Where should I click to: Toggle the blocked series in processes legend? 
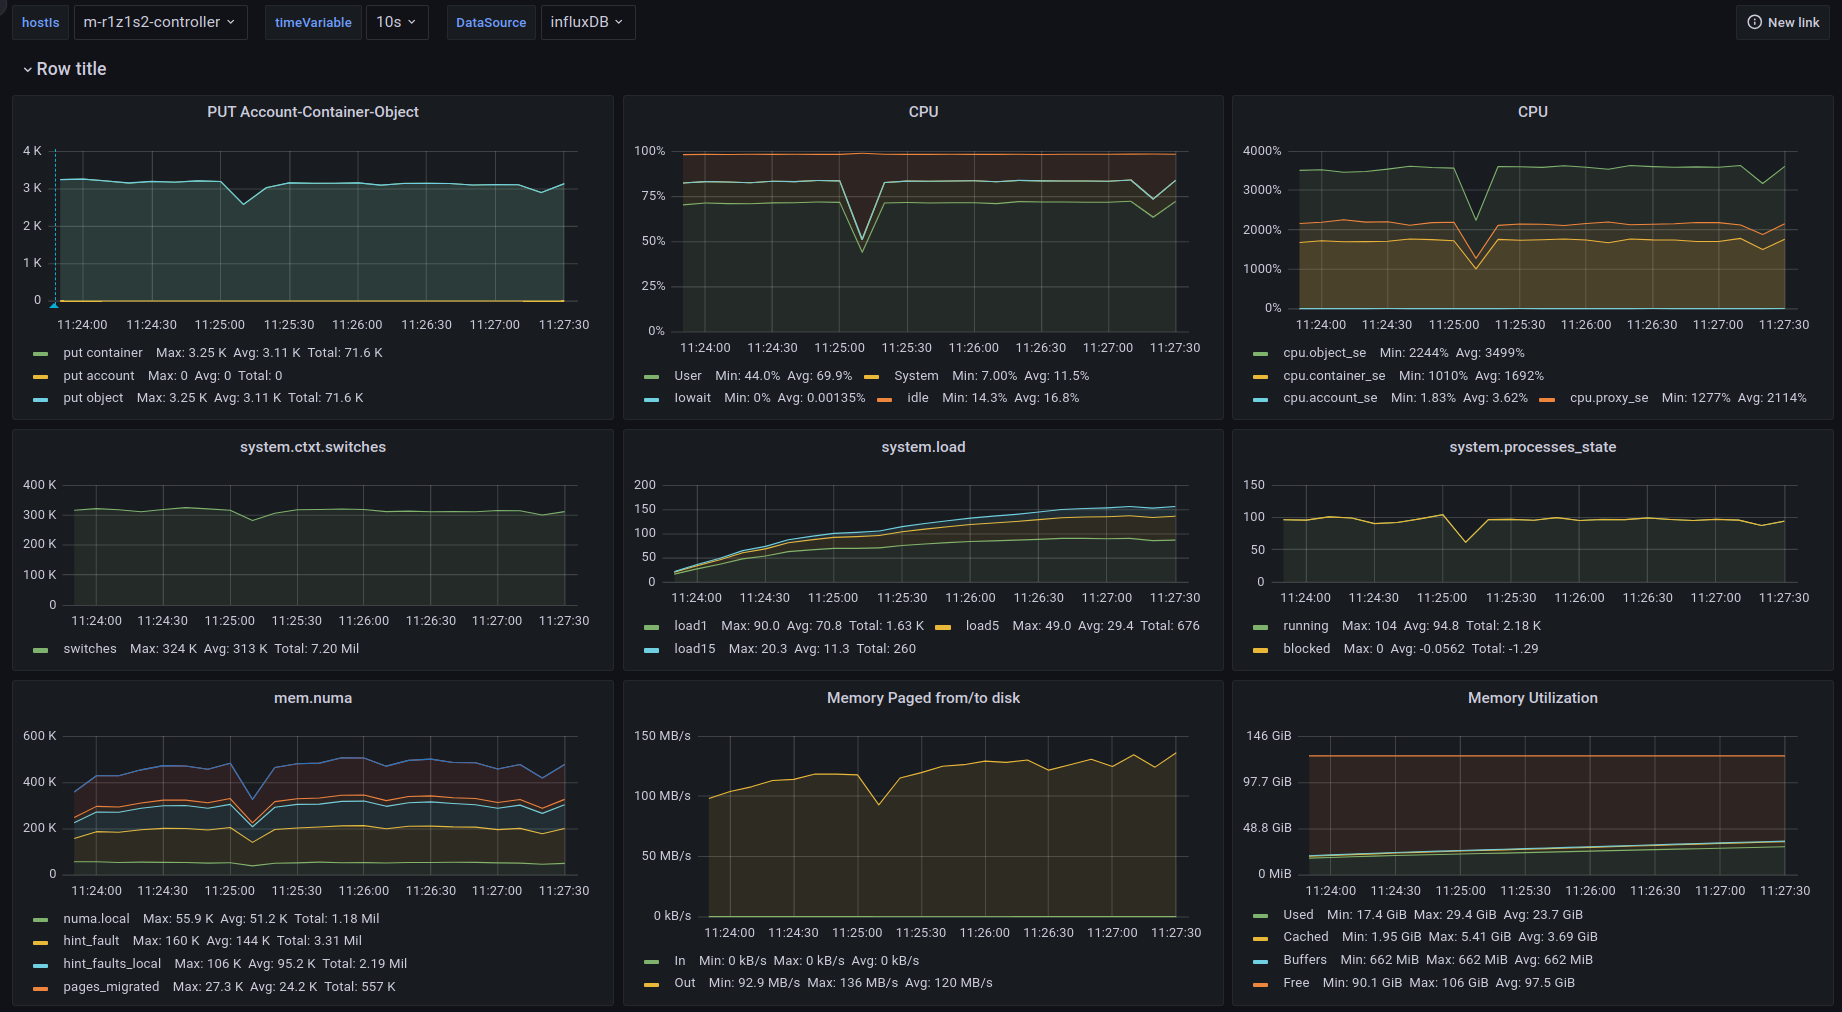tap(1306, 649)
